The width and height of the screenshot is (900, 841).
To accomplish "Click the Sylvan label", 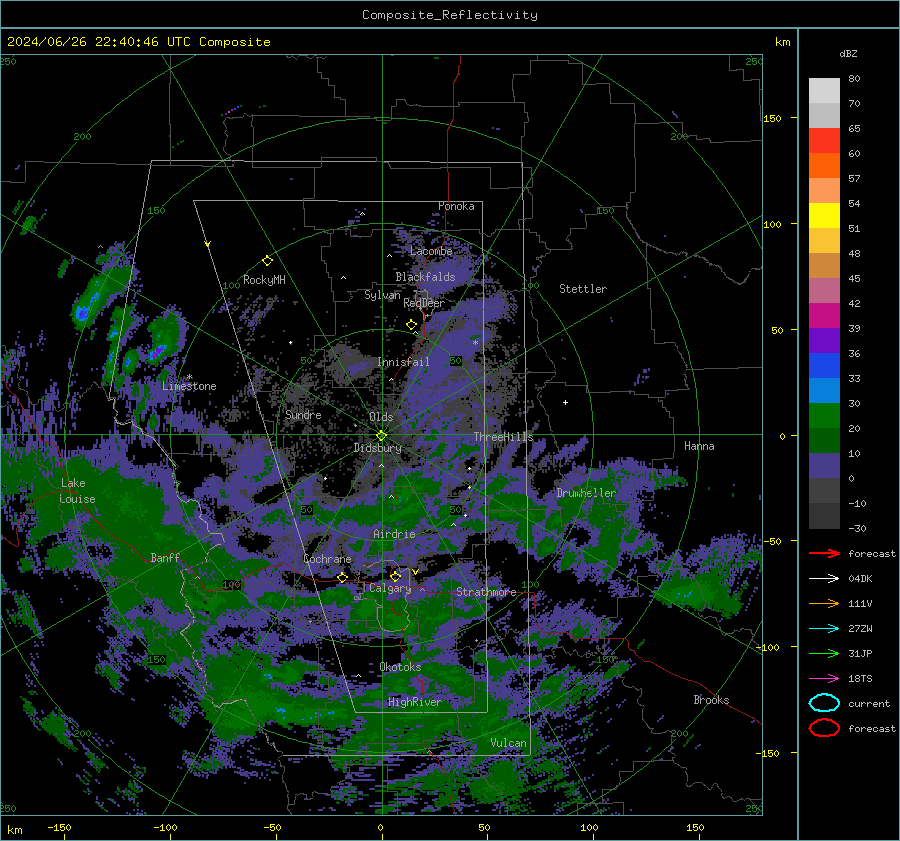I will [382, 295].
